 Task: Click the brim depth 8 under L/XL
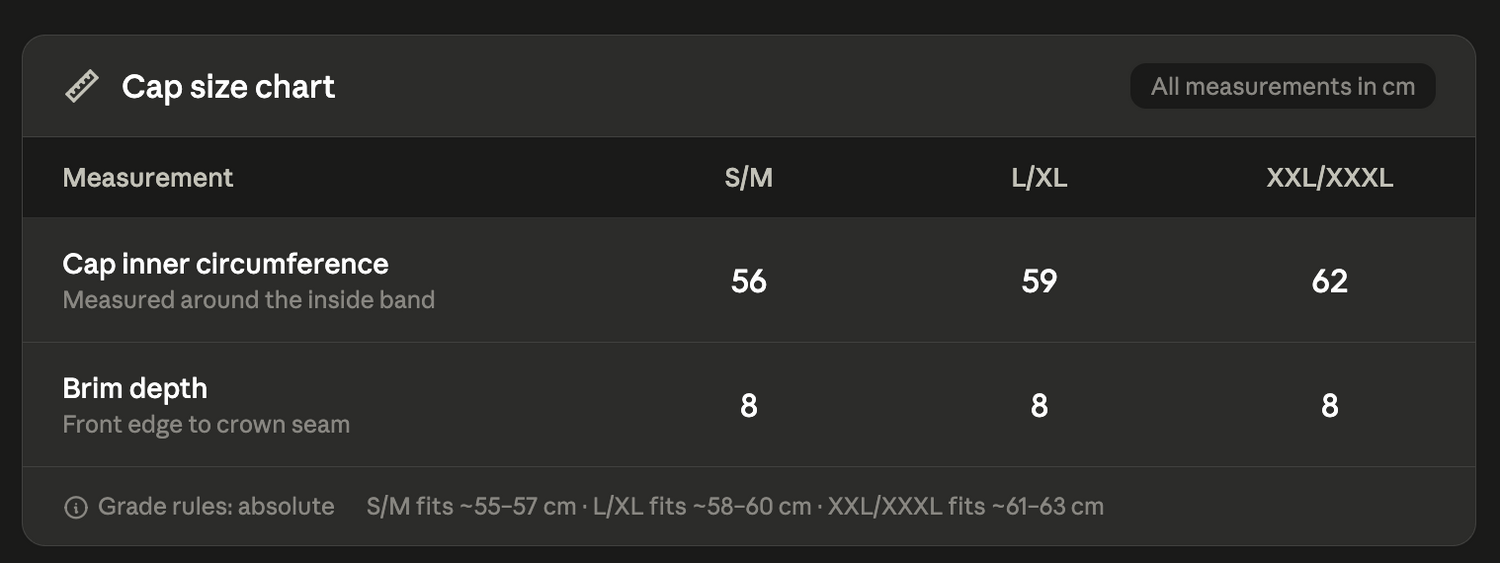tap(1039, 405)
